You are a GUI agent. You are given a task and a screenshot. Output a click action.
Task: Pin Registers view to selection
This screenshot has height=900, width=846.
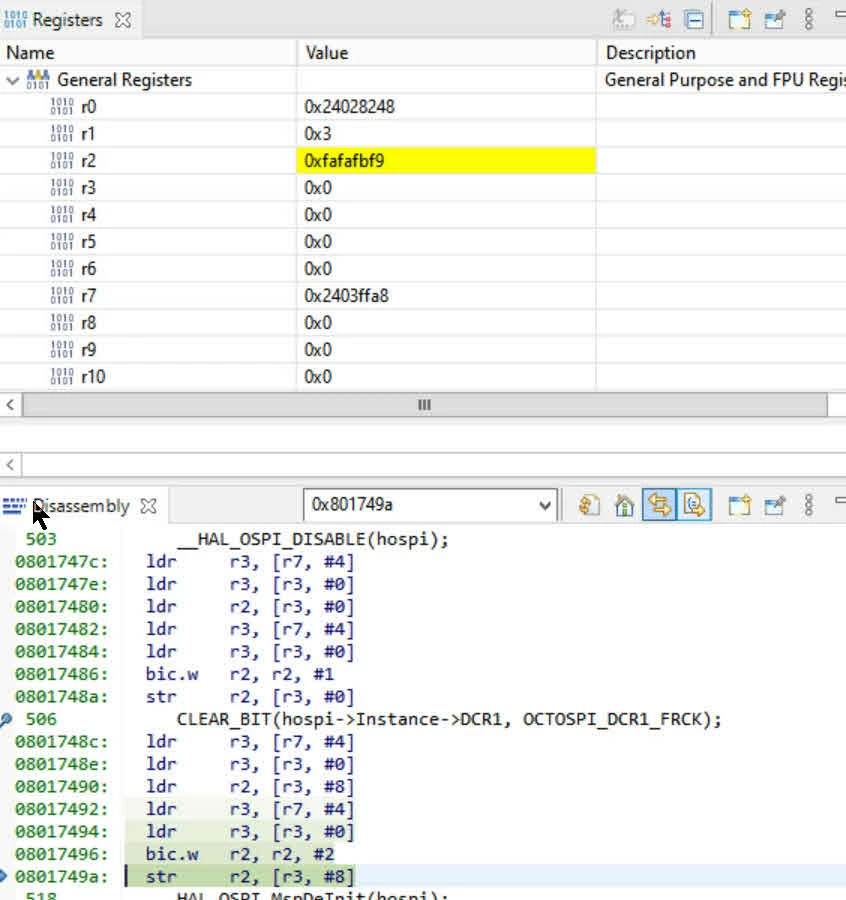[x=774, y=20]
